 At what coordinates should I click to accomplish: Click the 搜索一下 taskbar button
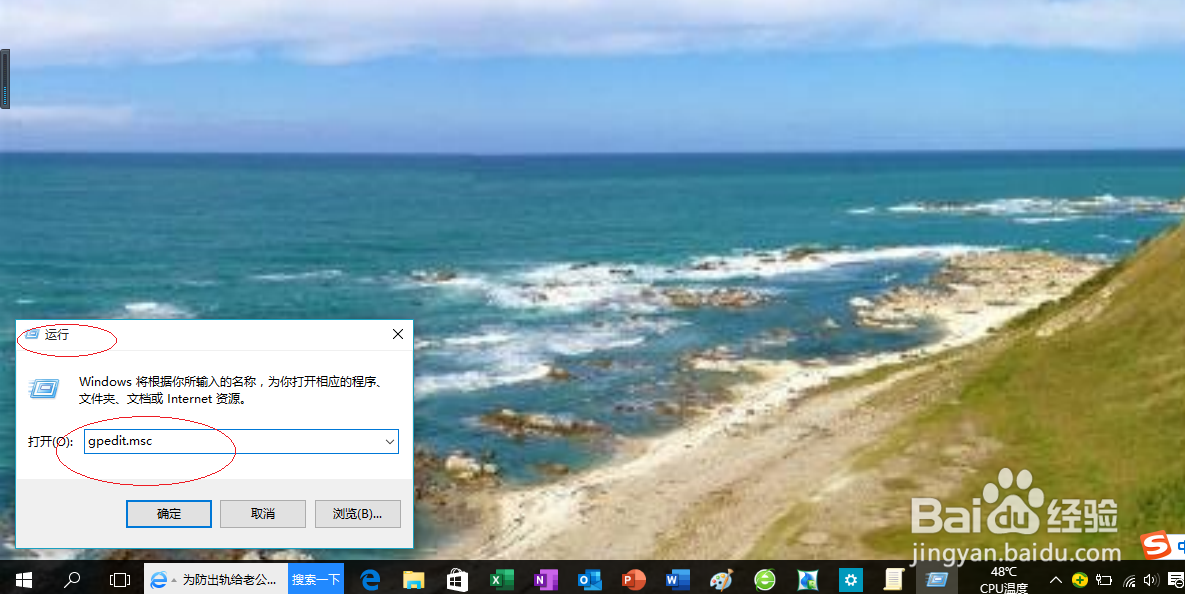(316, 580)
